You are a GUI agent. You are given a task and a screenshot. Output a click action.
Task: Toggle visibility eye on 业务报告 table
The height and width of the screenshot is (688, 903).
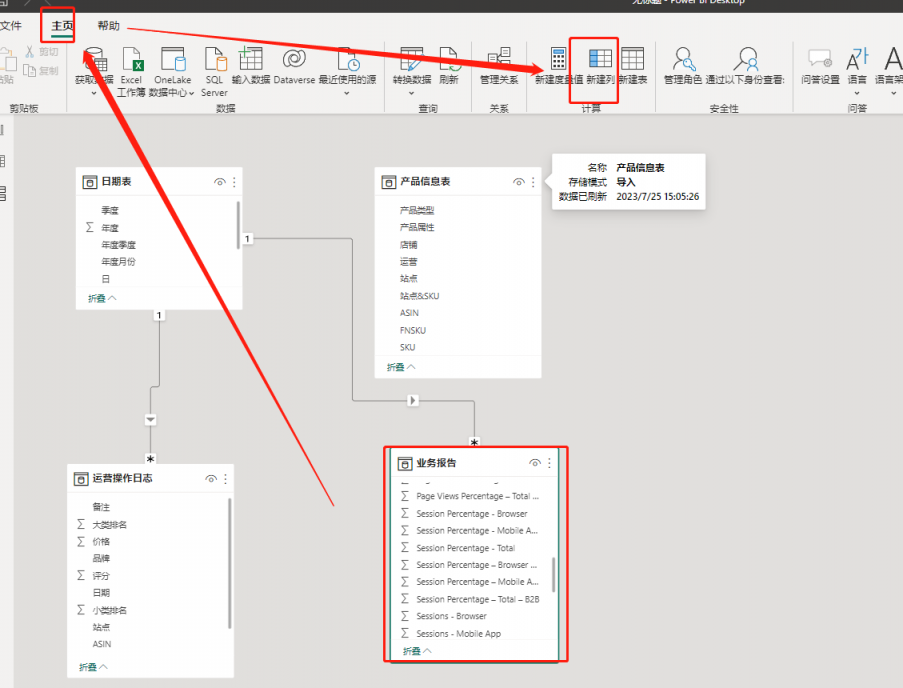535,463
